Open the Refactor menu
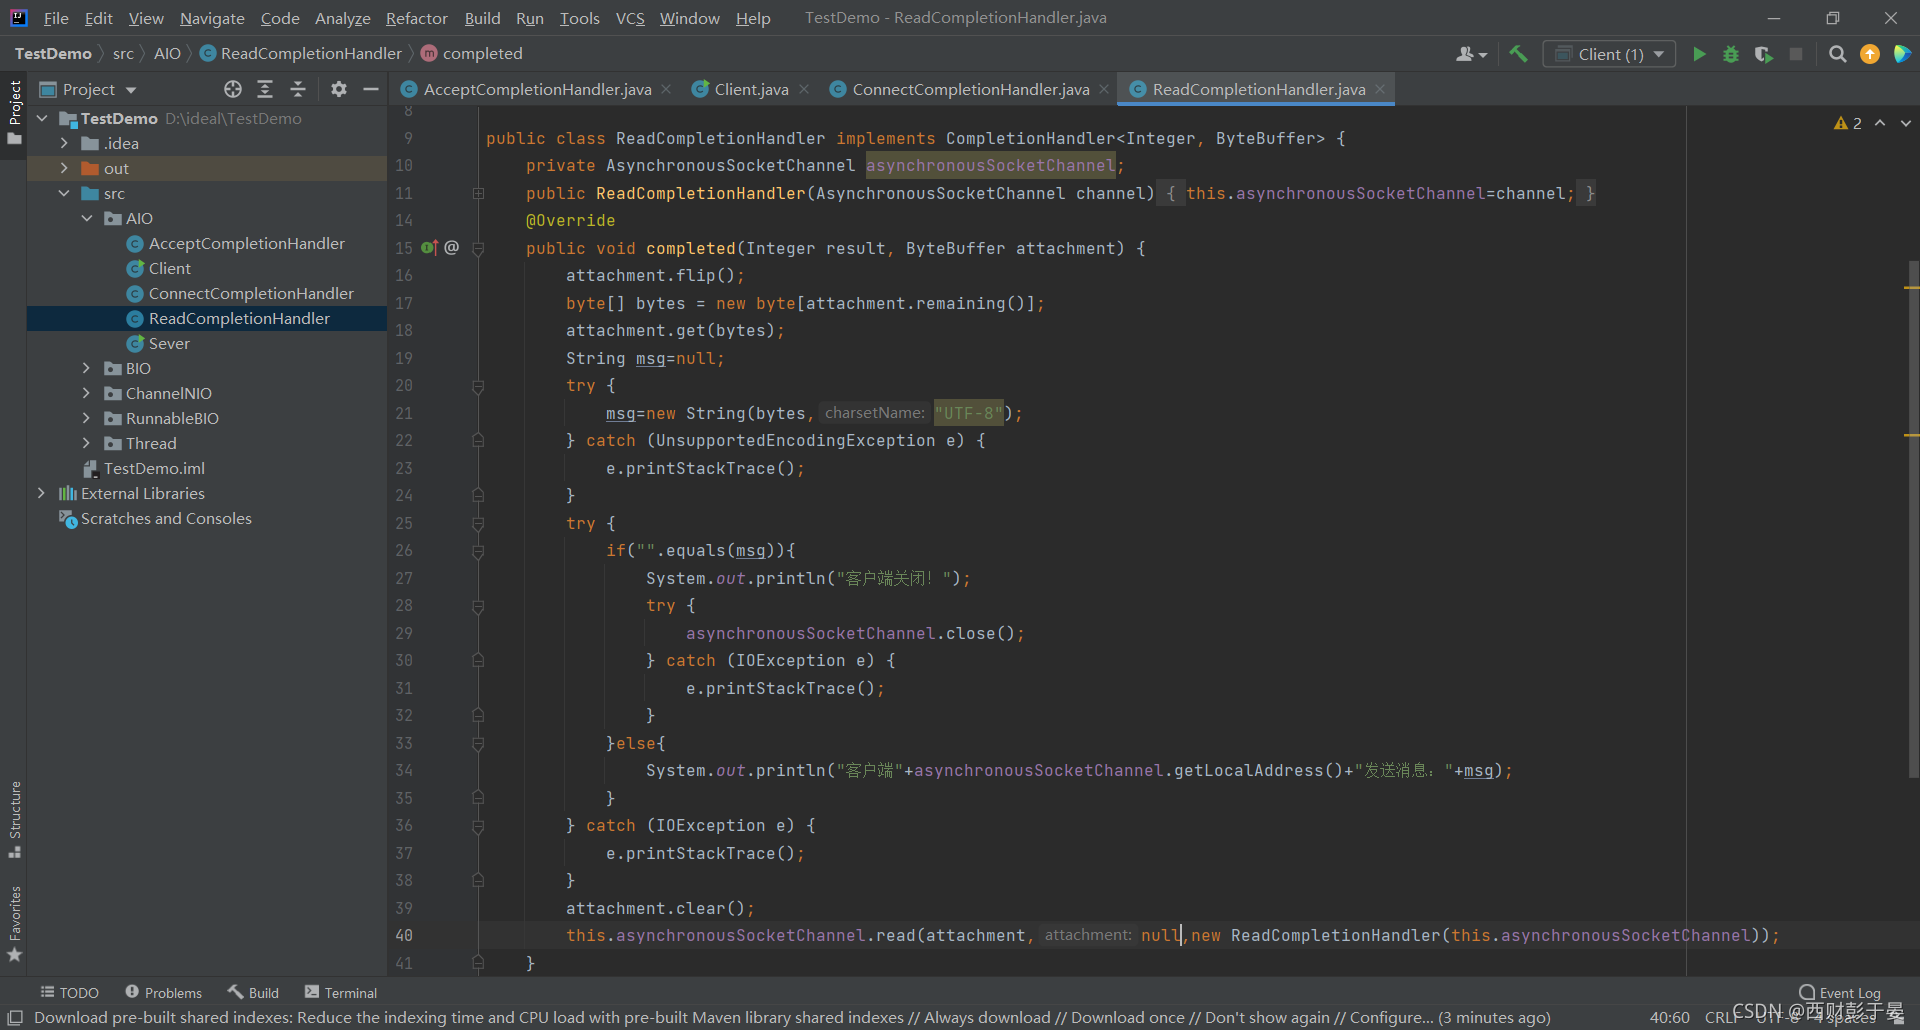Viewport: 1920px width, 1030px height. 416,18
